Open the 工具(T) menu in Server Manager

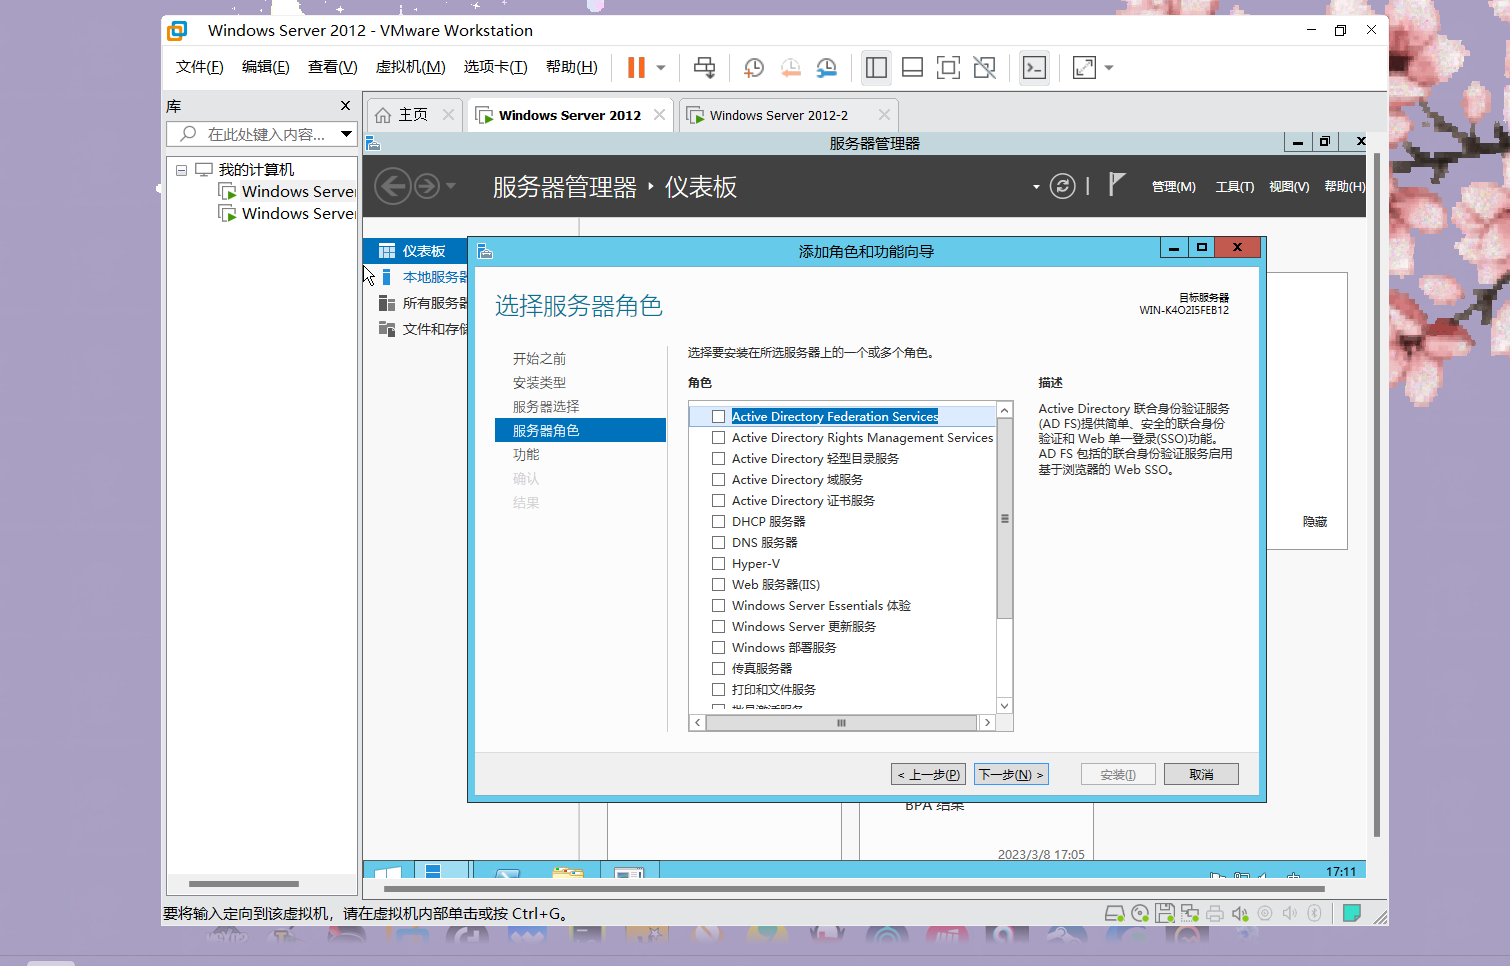coord(1234,187)
